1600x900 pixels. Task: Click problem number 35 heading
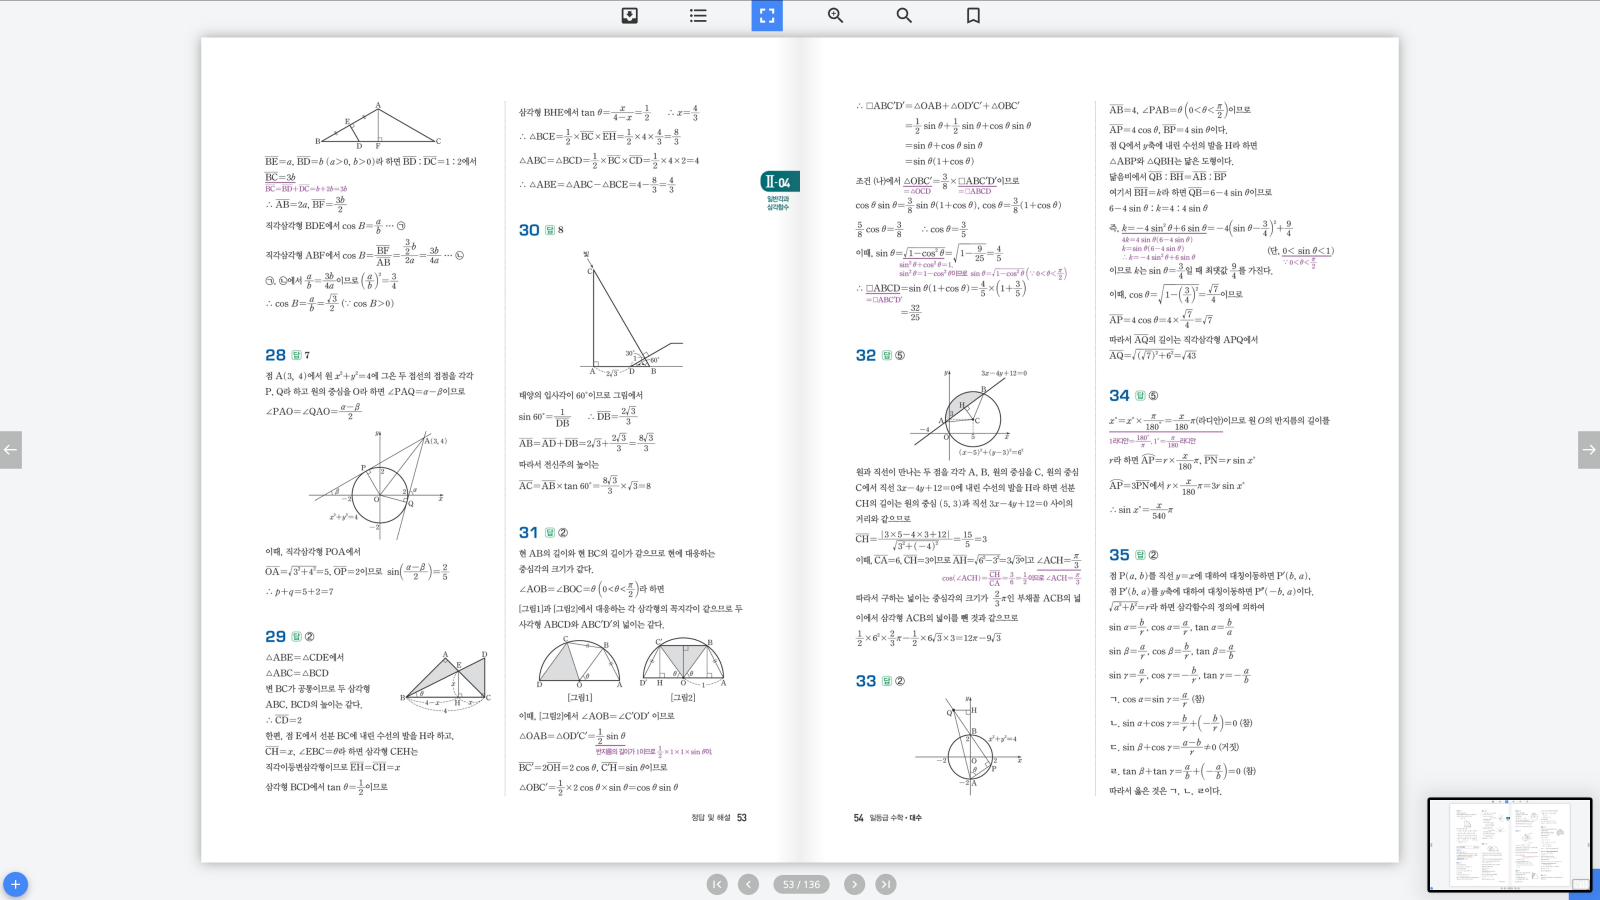coord(1119,555)
